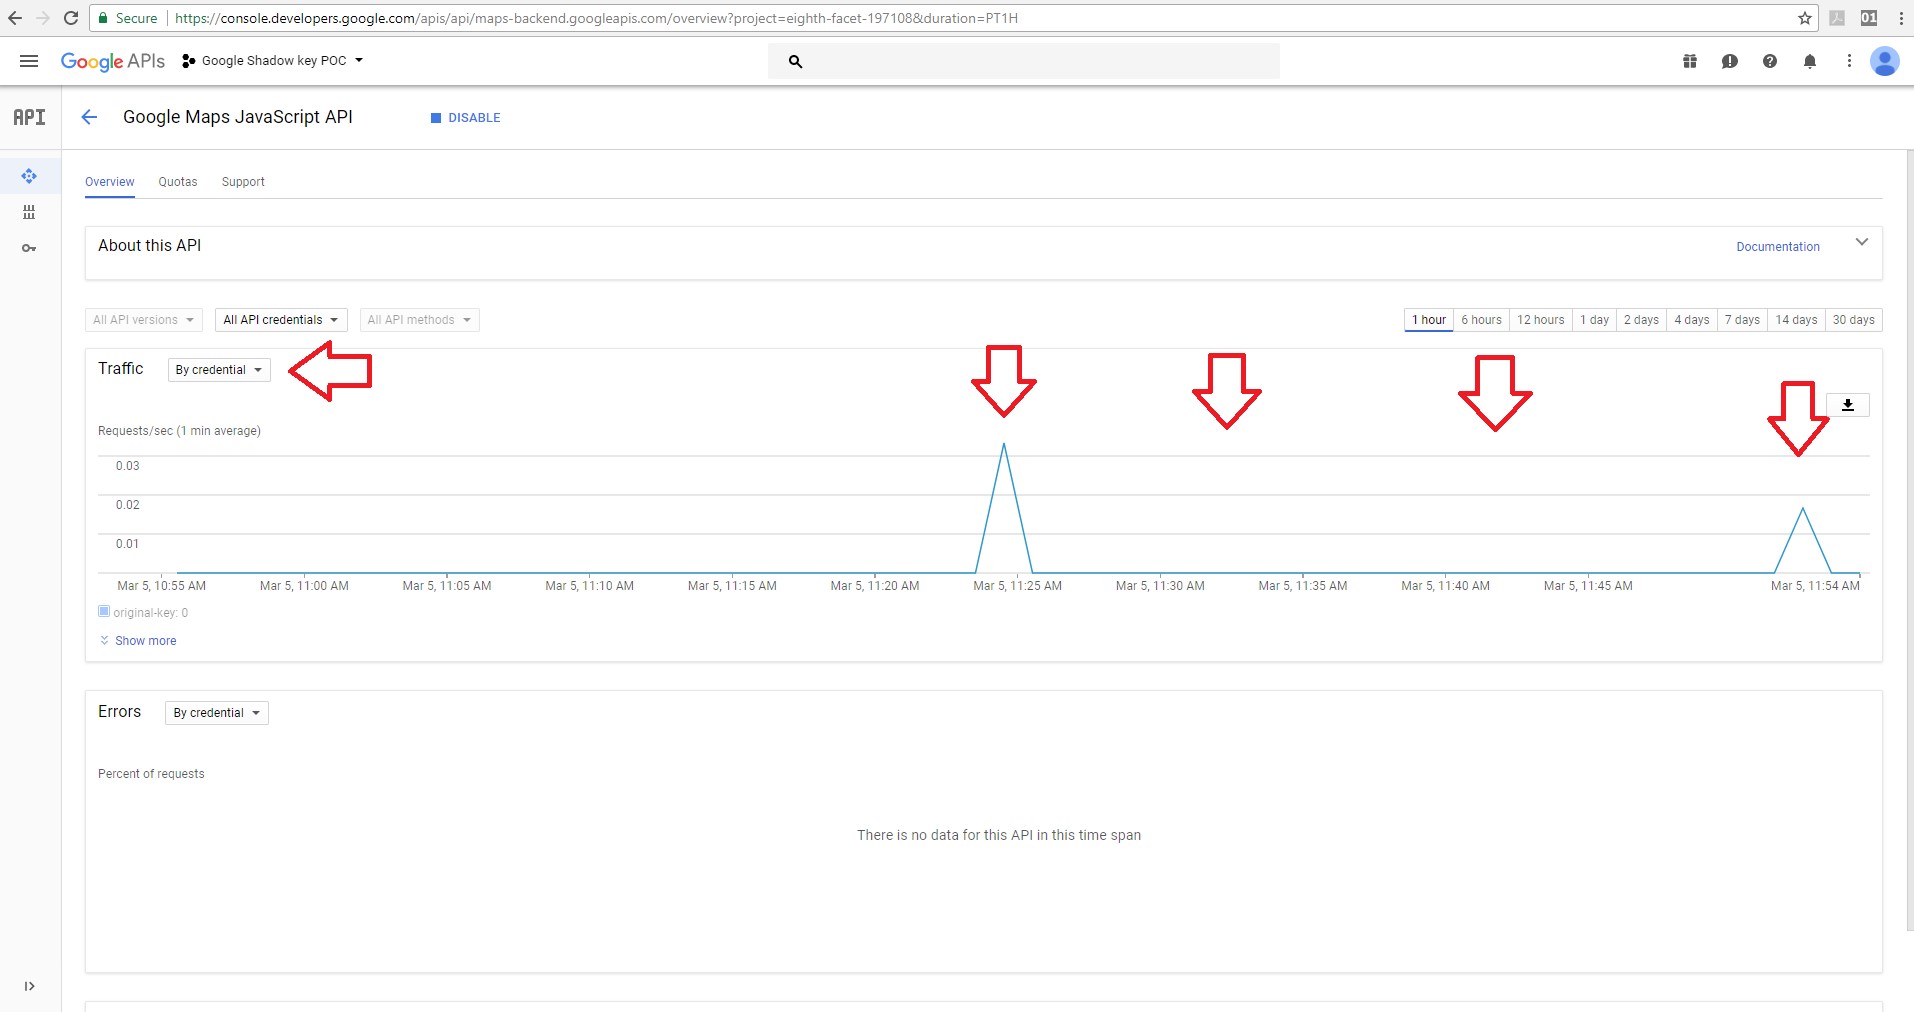Screen dimensions: 1914x1012
Task: Select the 2 days time range
Action: click(x=1641, y=320)
